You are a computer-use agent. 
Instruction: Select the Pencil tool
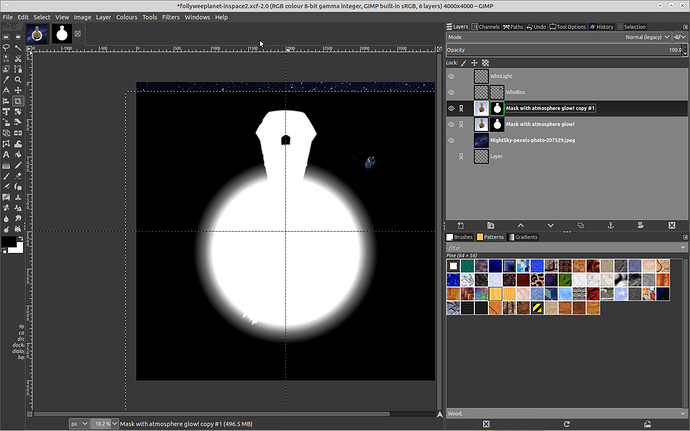(x=18, y=166)
